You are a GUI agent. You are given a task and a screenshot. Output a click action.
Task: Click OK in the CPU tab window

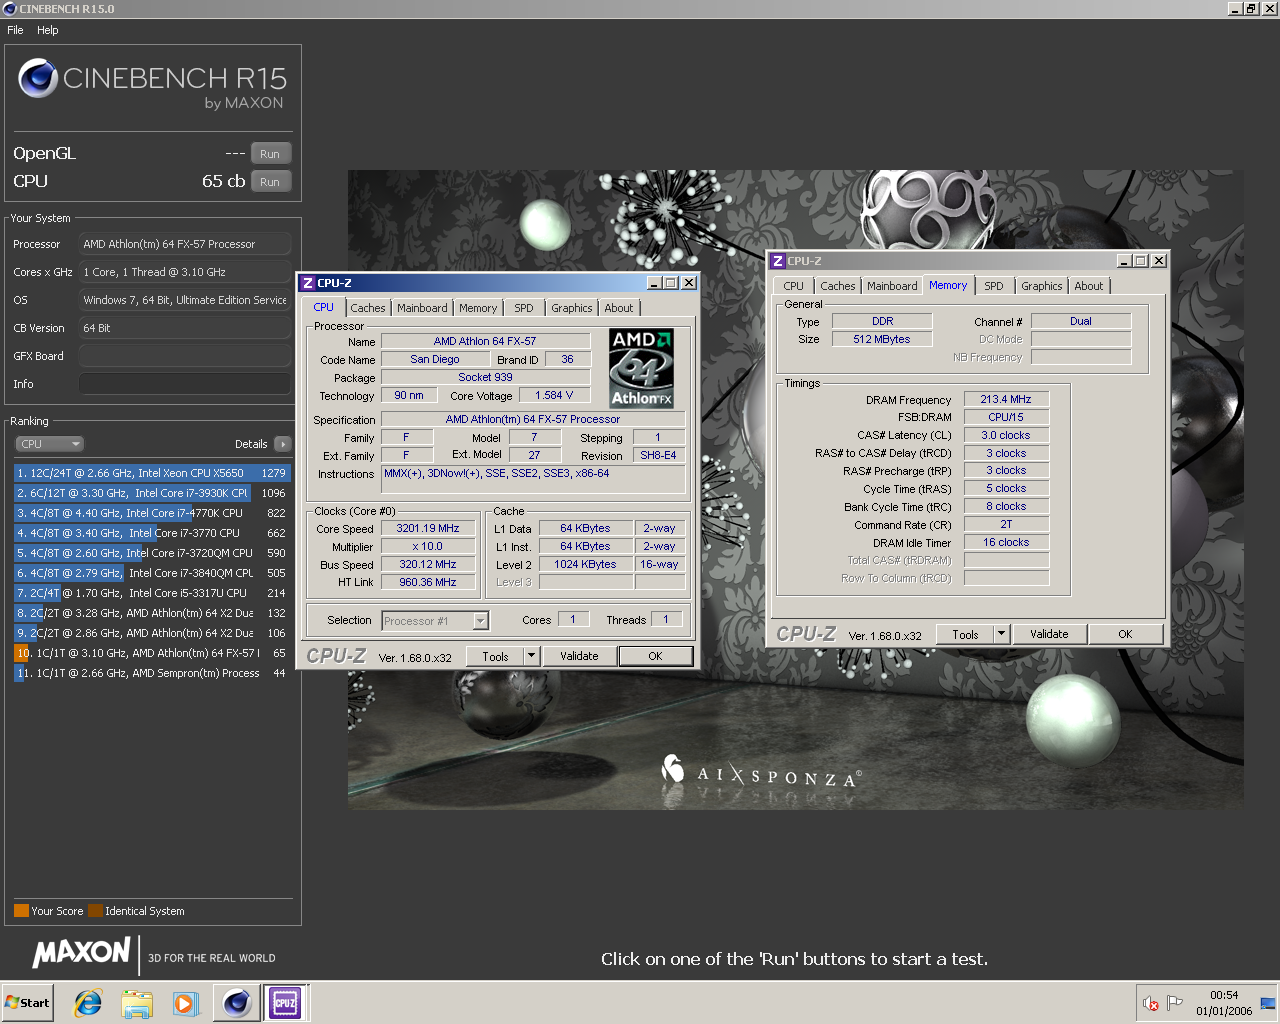point(655,656)
